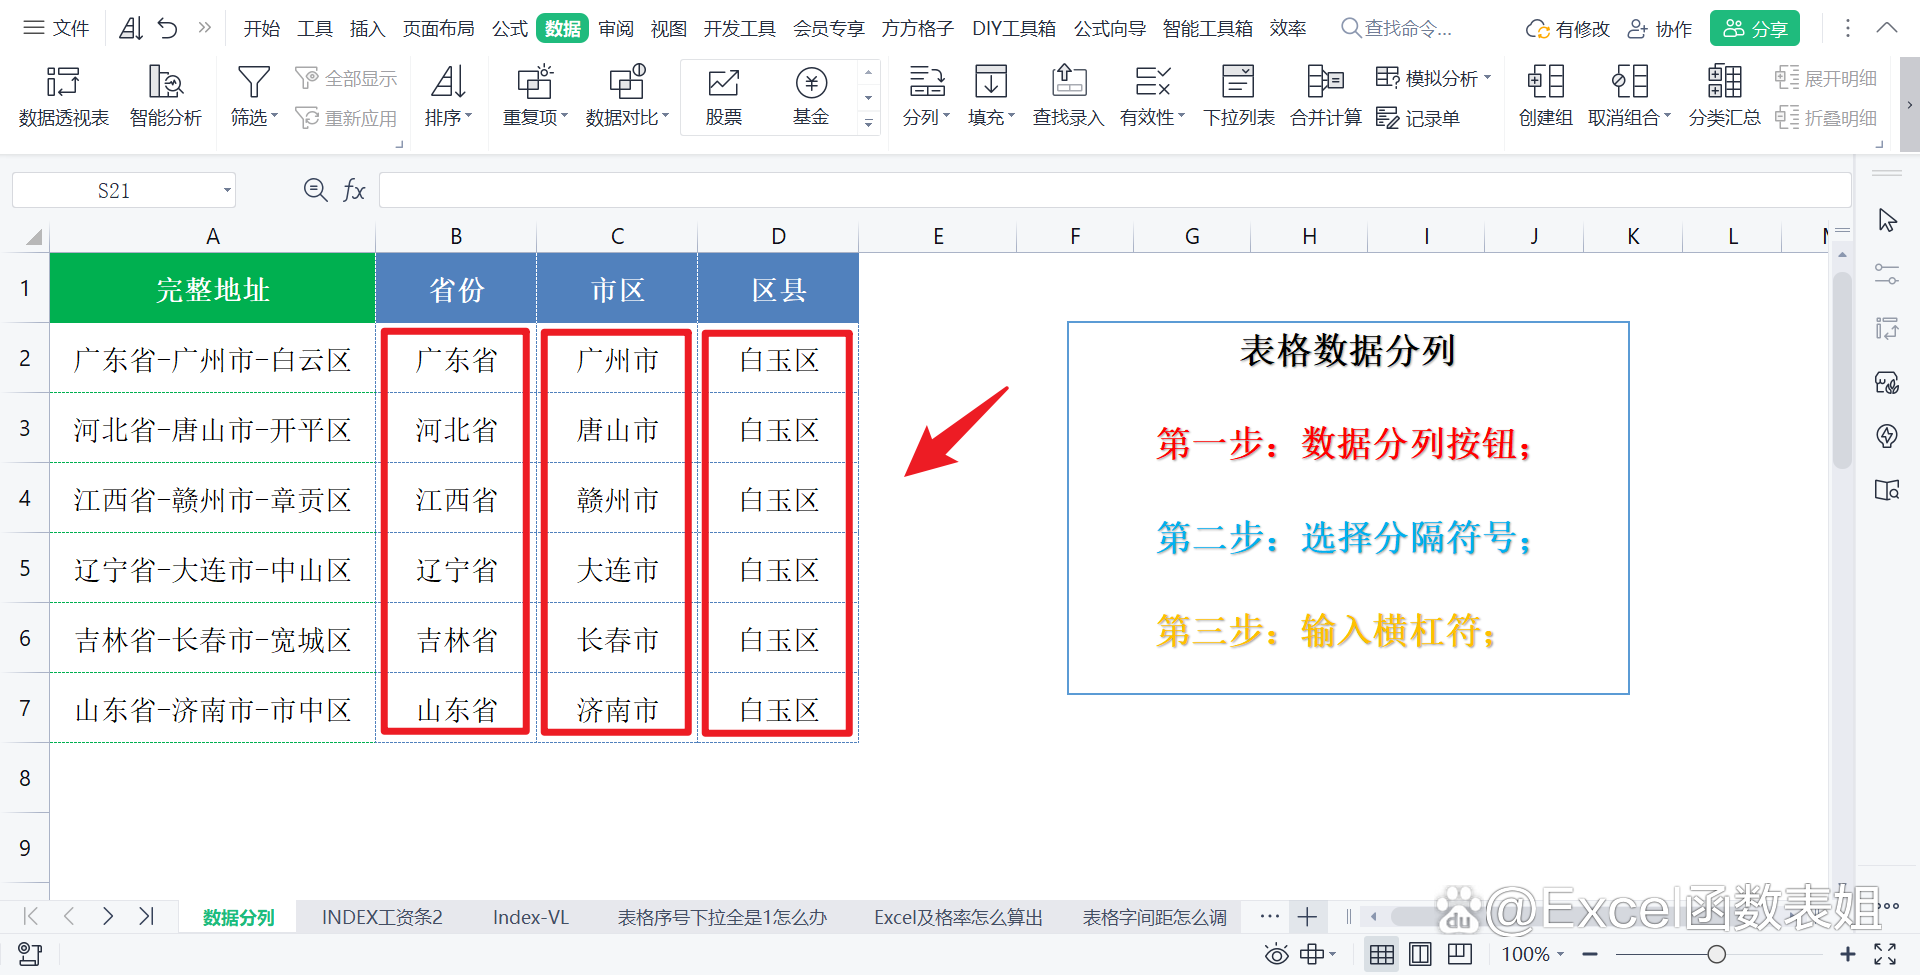
Task: Open the Index-VL sheet tab
Action: 531,917
